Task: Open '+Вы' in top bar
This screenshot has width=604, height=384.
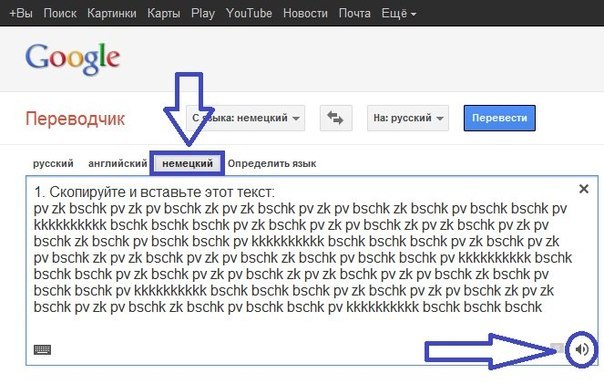Action: 21,13
